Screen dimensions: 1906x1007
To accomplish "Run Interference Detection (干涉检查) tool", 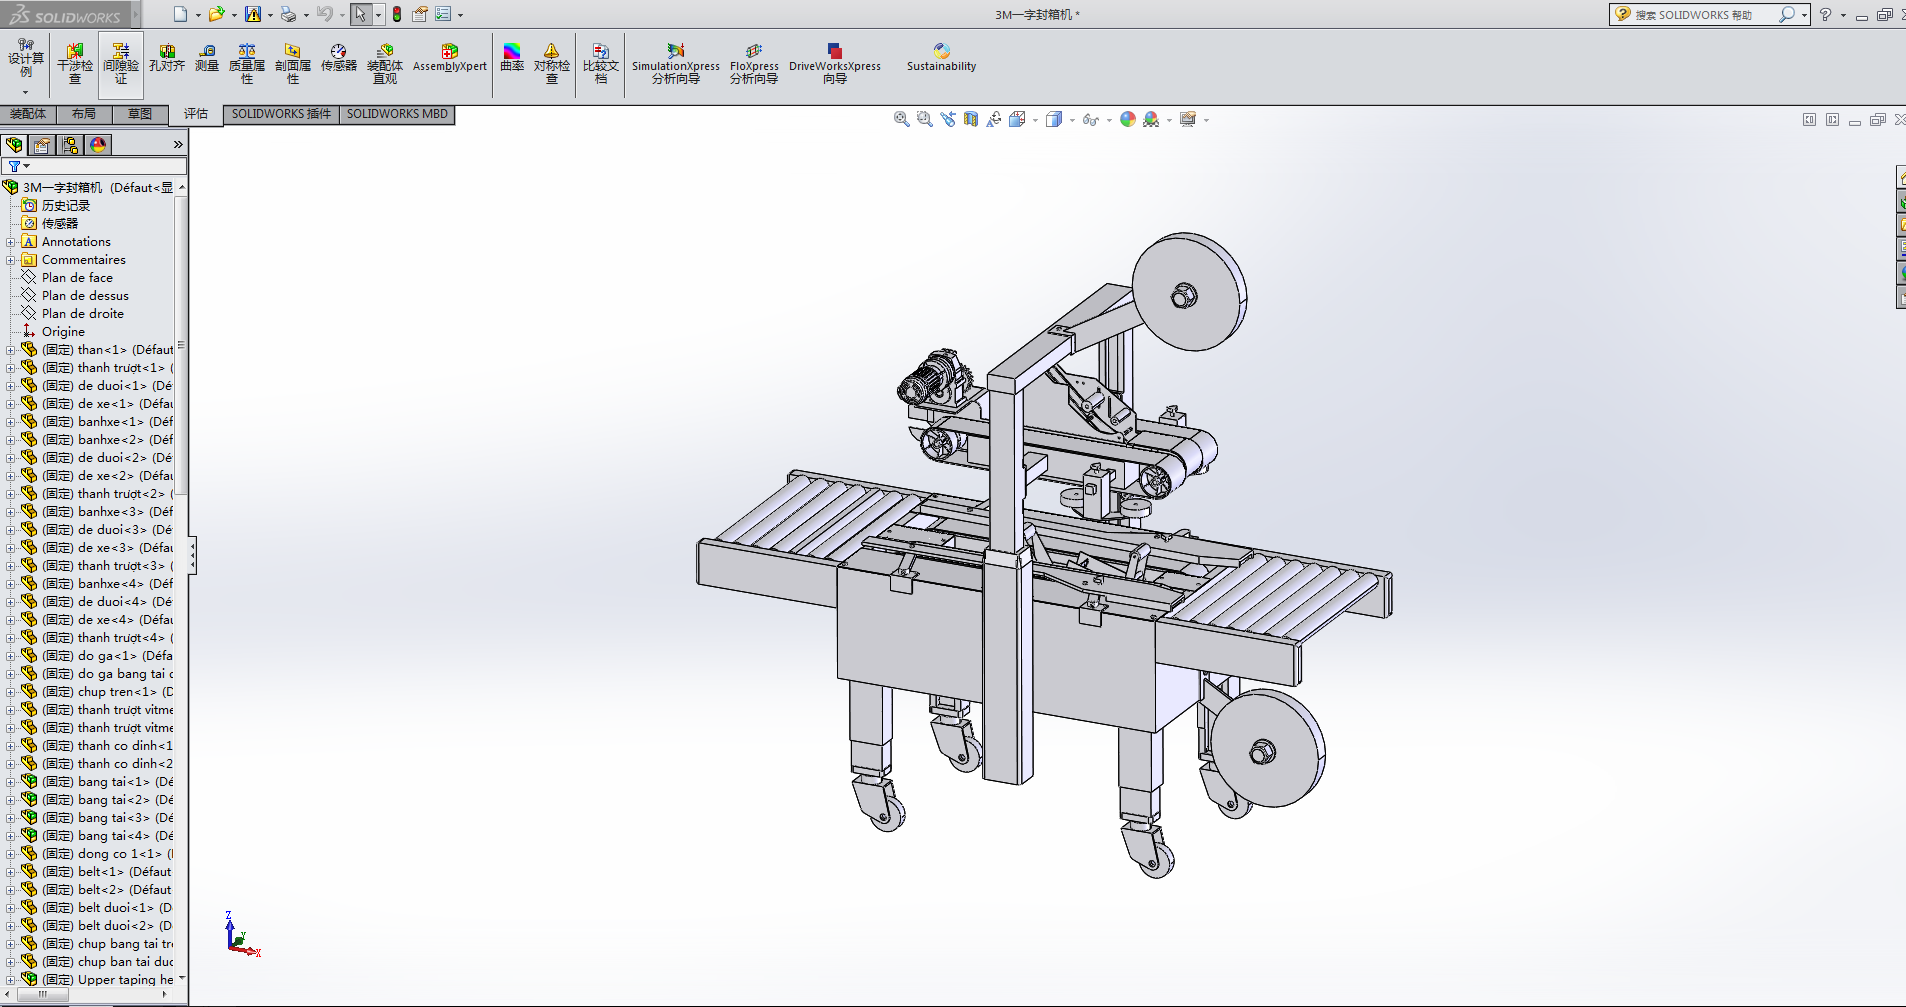I will click(75, 62).
